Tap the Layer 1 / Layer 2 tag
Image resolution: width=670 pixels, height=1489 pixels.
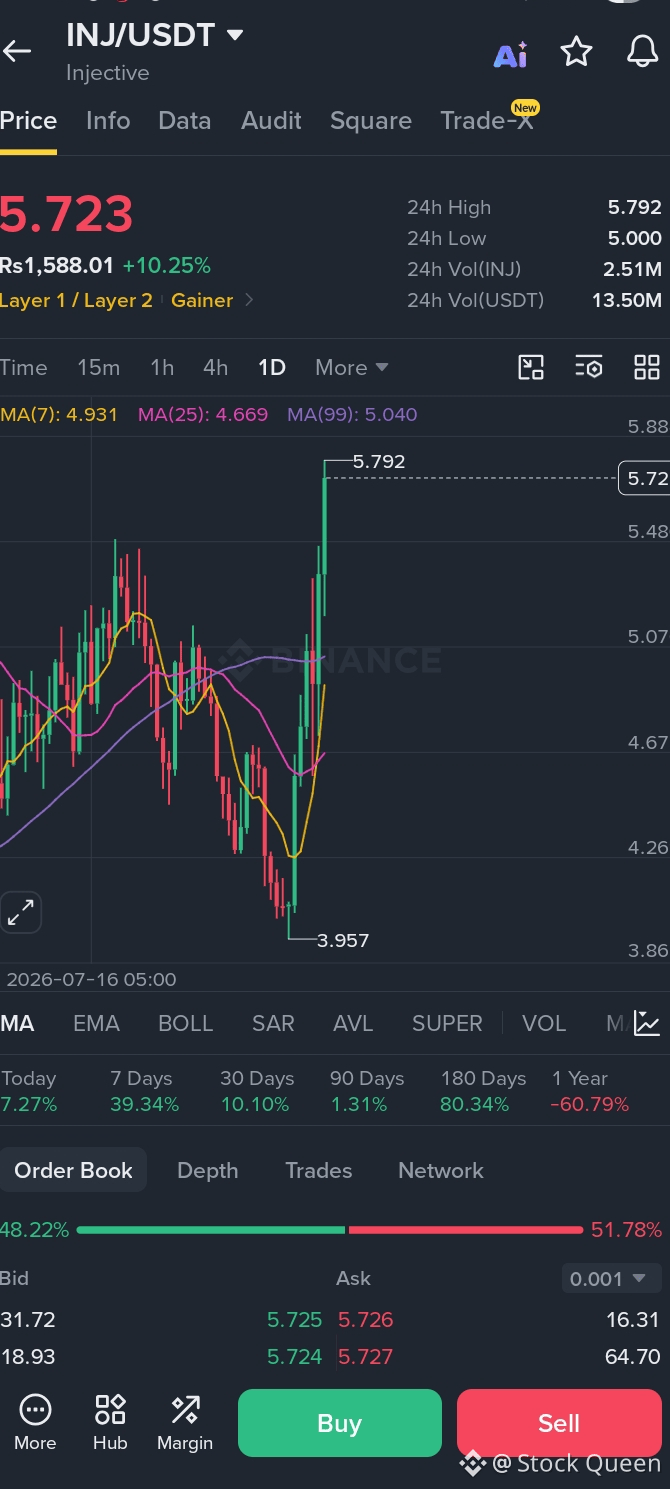76,300
